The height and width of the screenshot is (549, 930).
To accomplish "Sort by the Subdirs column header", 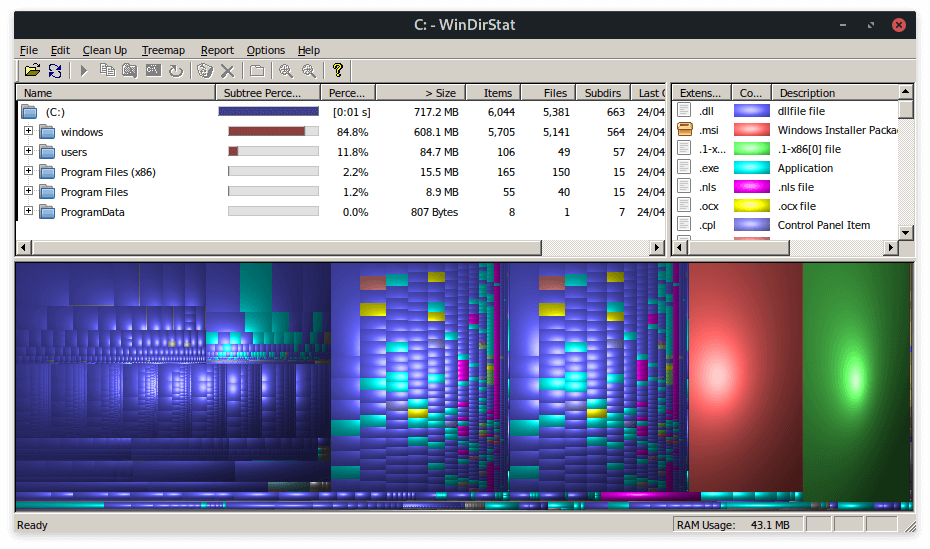I will coord(603,93).
